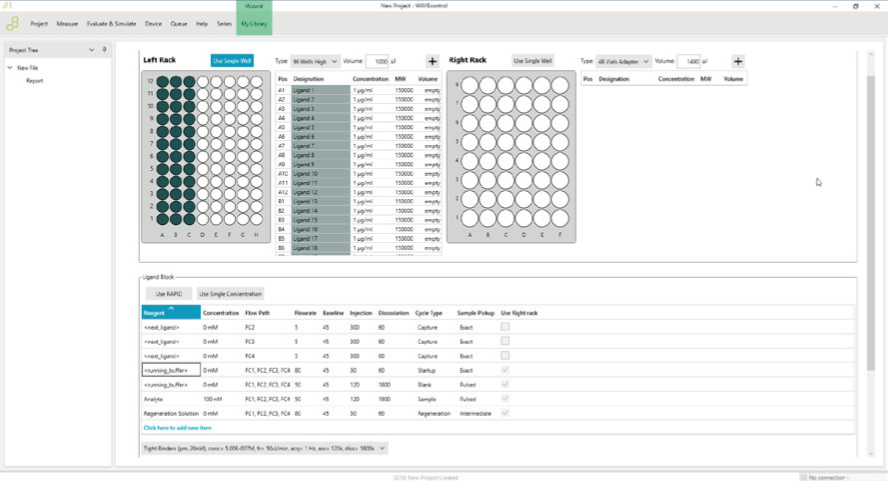The height and width of the screenshot is (481, 888).
Task: Select vial C4 in the Right Rack
Action: click(506, 161)
